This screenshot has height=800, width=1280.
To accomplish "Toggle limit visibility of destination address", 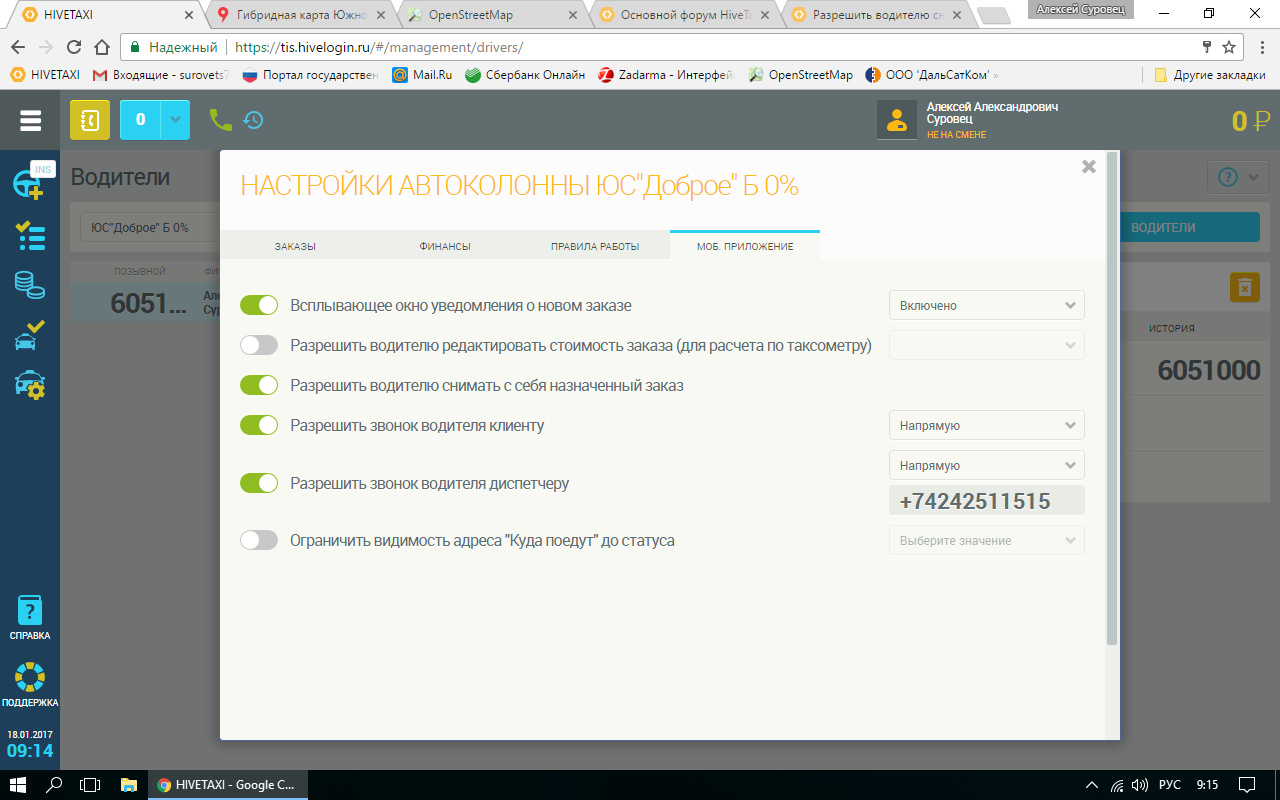I will [x=259, y=541].
